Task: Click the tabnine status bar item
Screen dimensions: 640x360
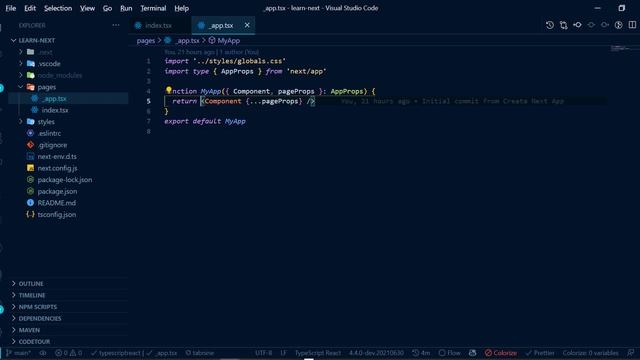Action: pyautogui.click(x=199, y=353)
